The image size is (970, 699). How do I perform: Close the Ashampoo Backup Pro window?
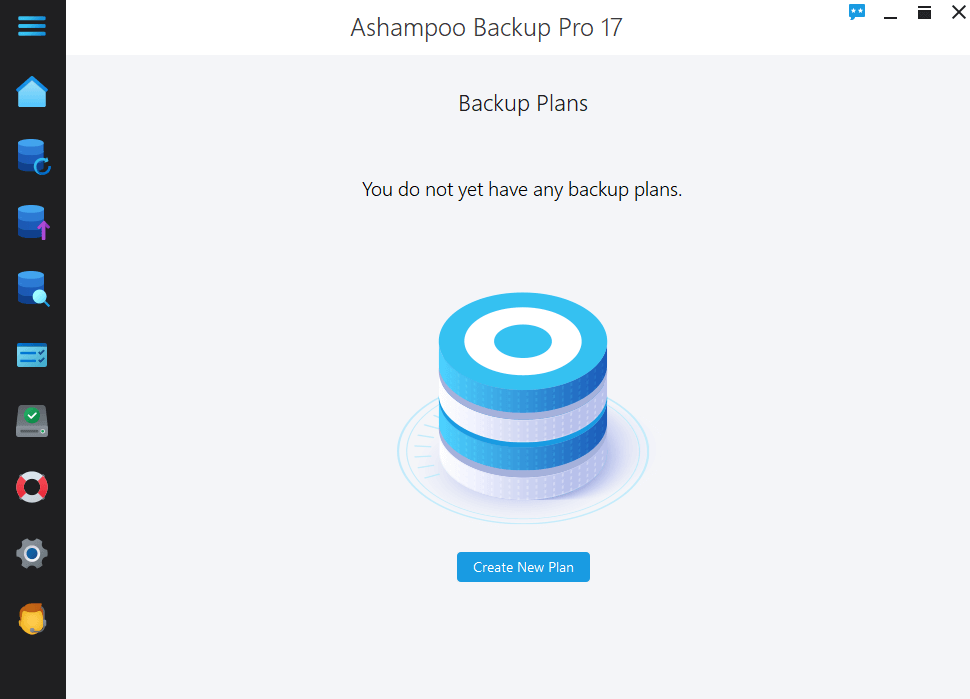click(957, 12)
